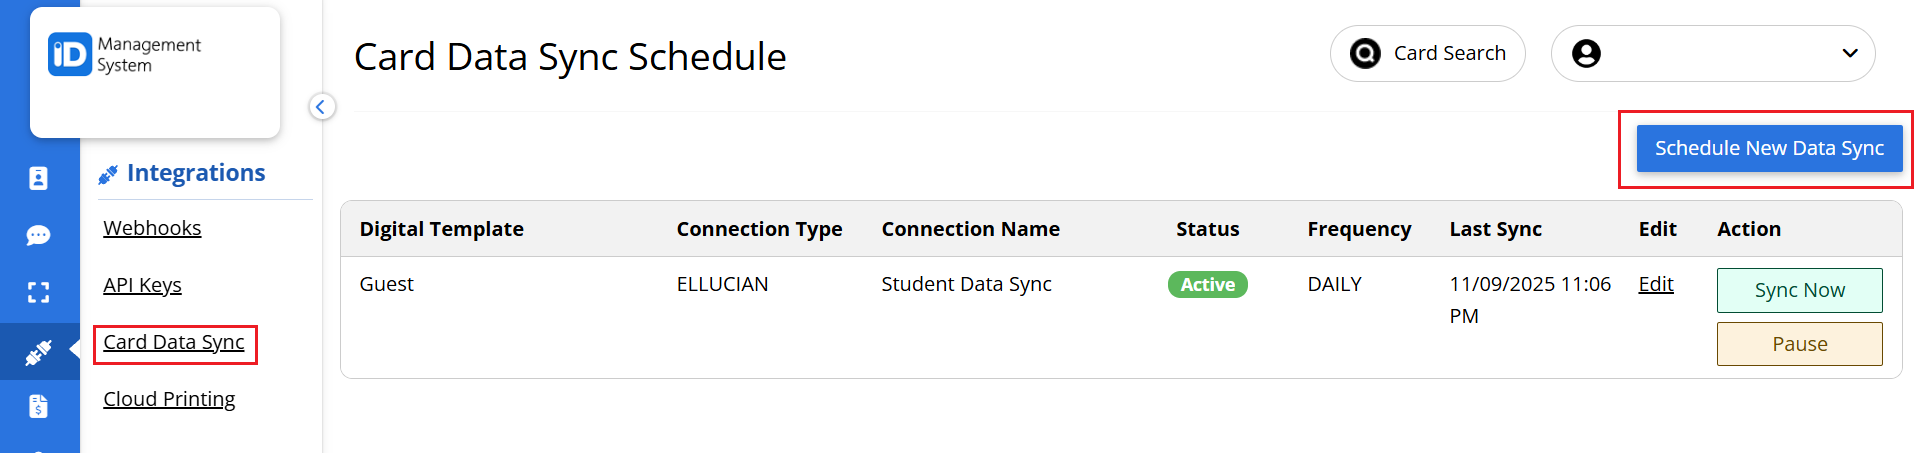Click the Integrations section heading

click(x=195, y=173)
